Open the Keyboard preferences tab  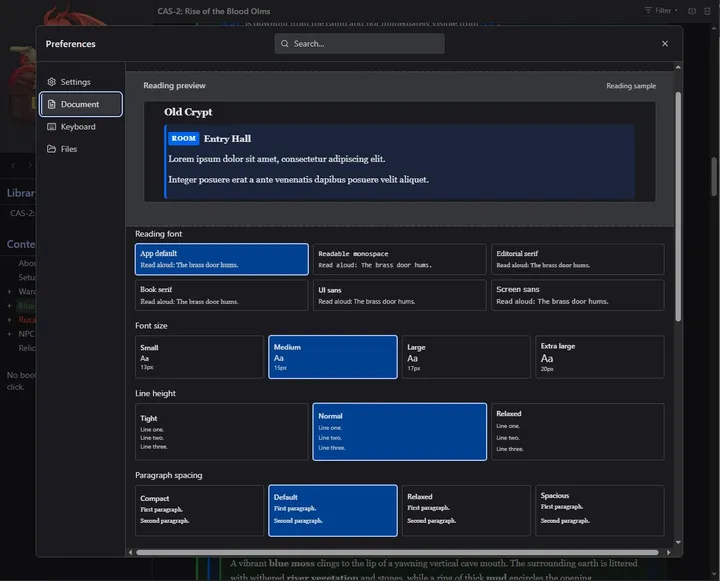click(80, 127)
